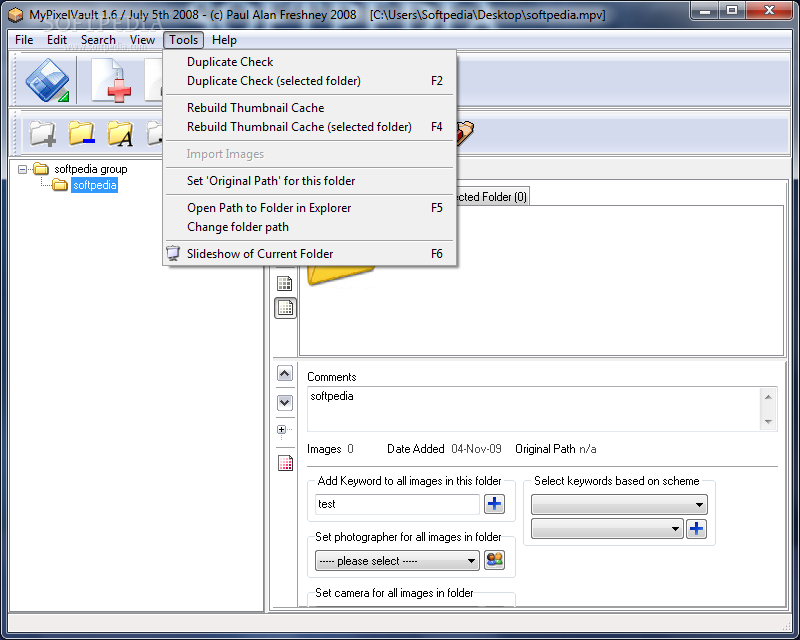Select the highlighted softpedia subfolder
800x640 pixels.
[94, 185]
